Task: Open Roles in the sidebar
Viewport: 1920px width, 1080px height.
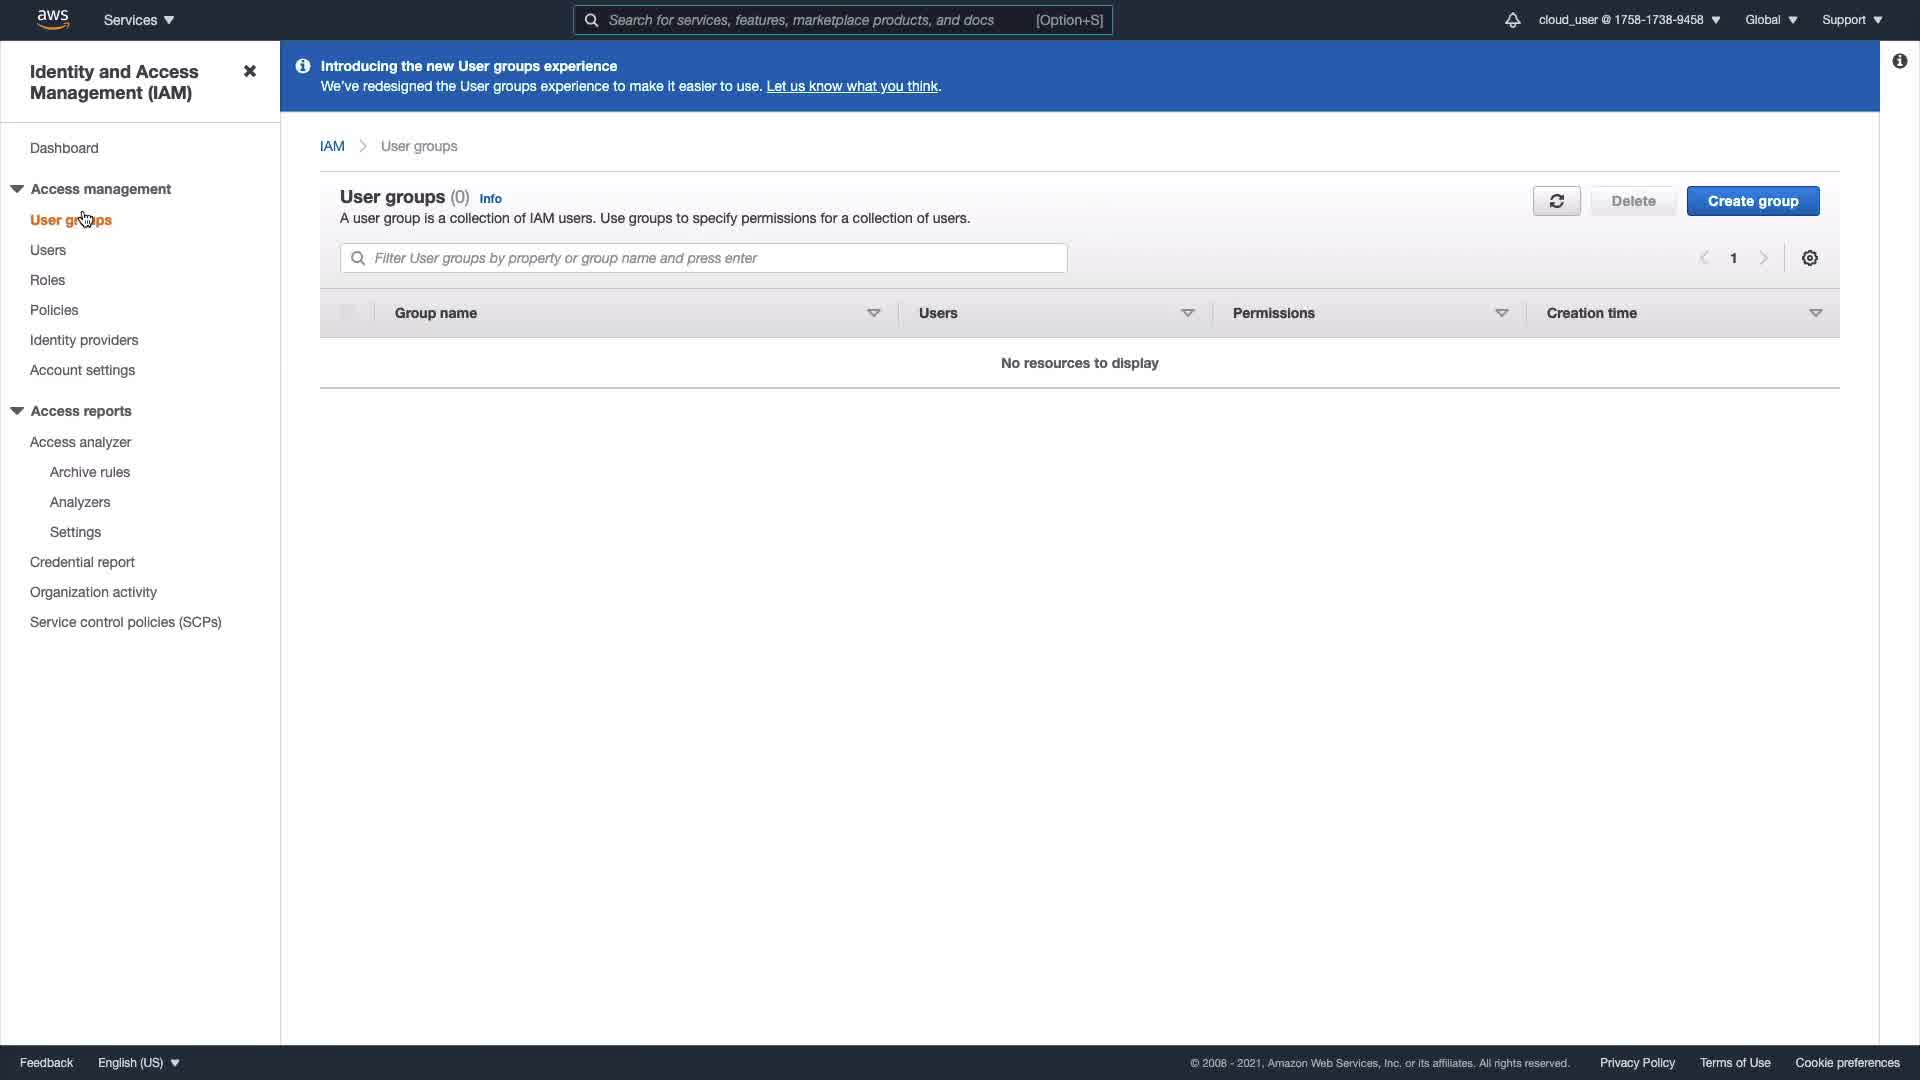Action: click(47, 280)
